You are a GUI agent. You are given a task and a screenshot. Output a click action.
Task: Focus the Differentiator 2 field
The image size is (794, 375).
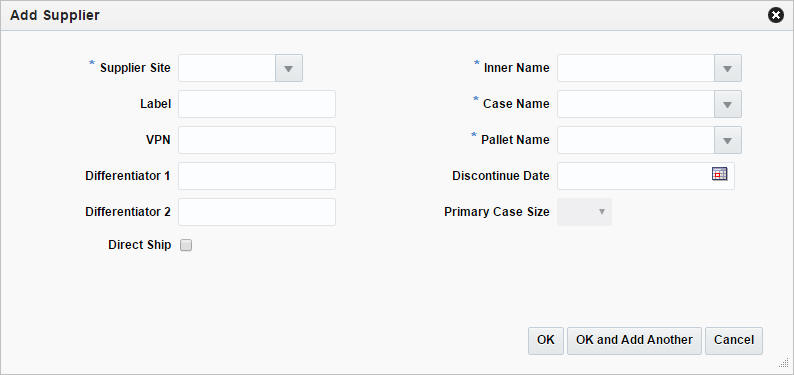point(257,212)
